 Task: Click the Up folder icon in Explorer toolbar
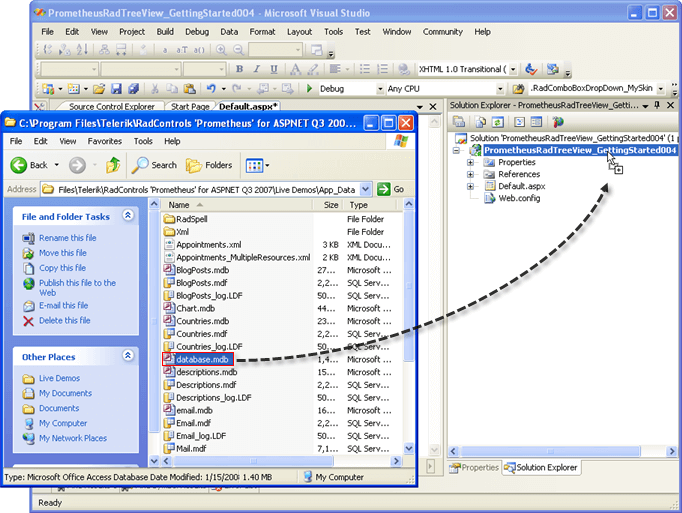pyautogui.click(x=114, y=165)
